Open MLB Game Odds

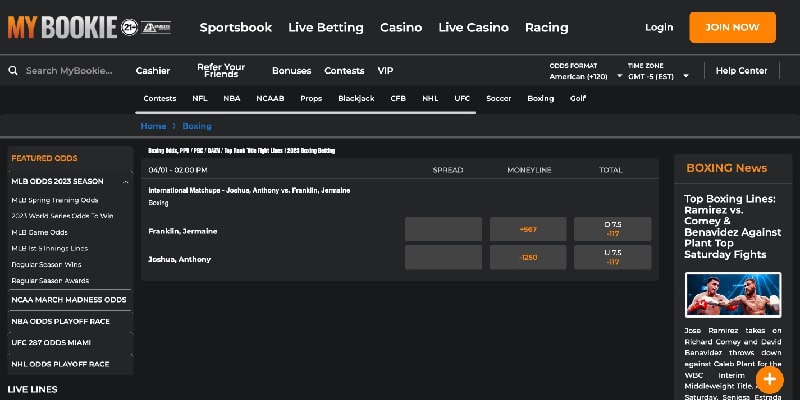click(39, 232)
